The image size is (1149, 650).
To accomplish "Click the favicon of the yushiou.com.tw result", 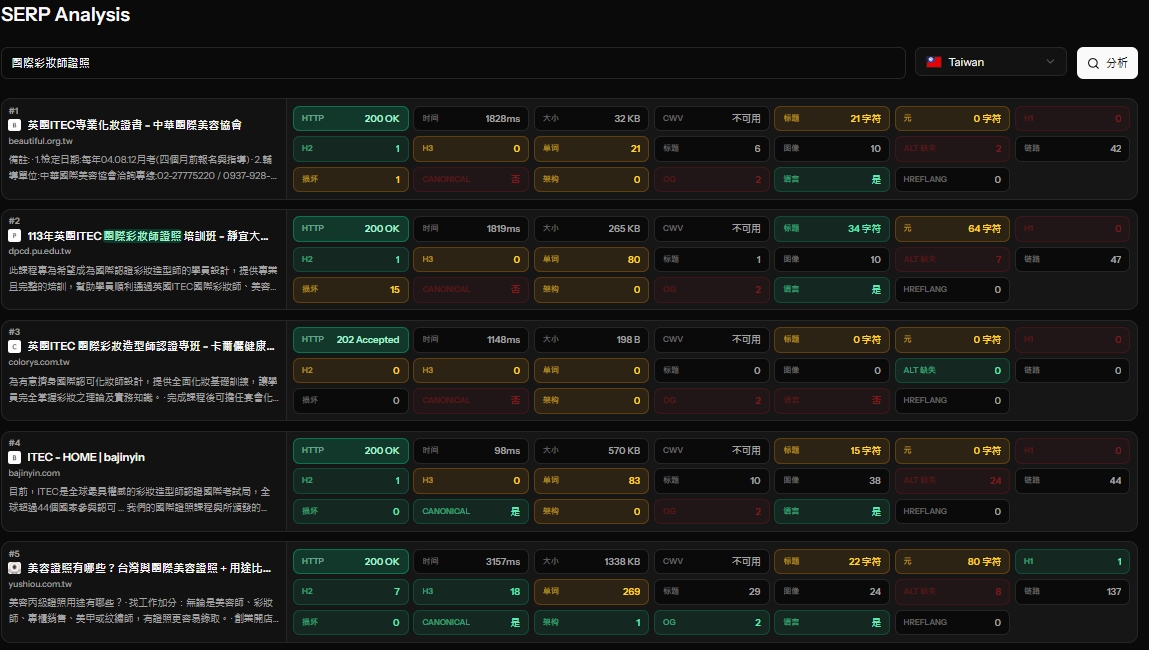I will [14, 568].
